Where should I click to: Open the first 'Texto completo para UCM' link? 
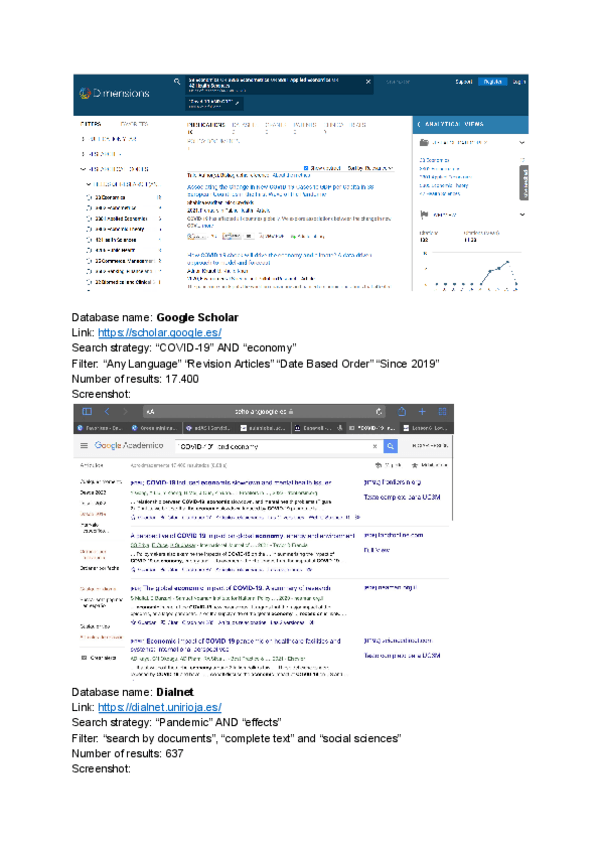point(402,497)
